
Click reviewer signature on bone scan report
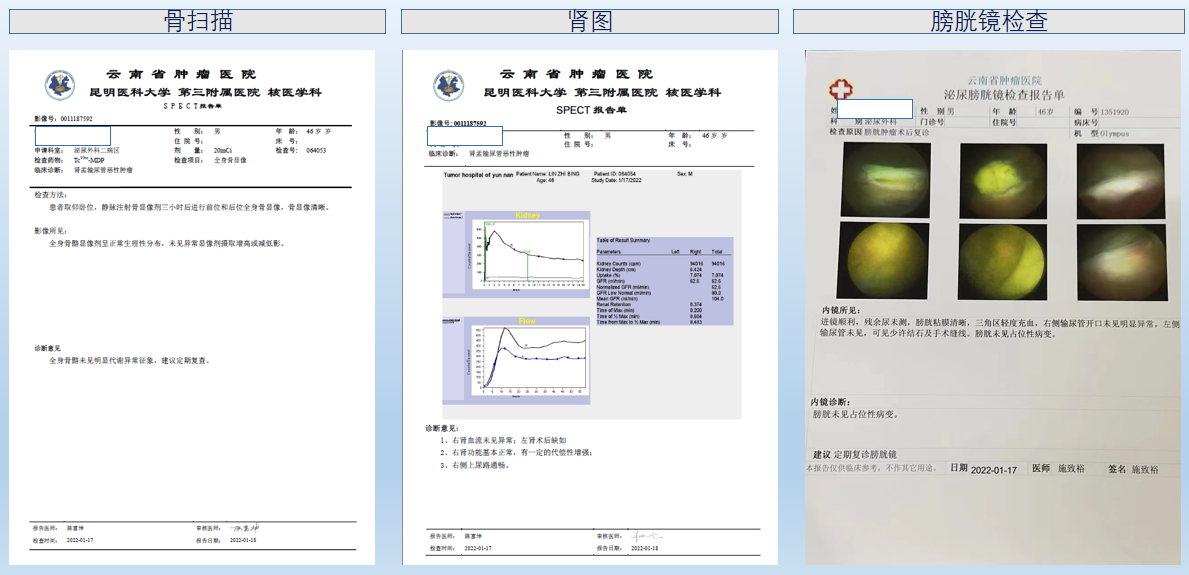tap(243, 527)
